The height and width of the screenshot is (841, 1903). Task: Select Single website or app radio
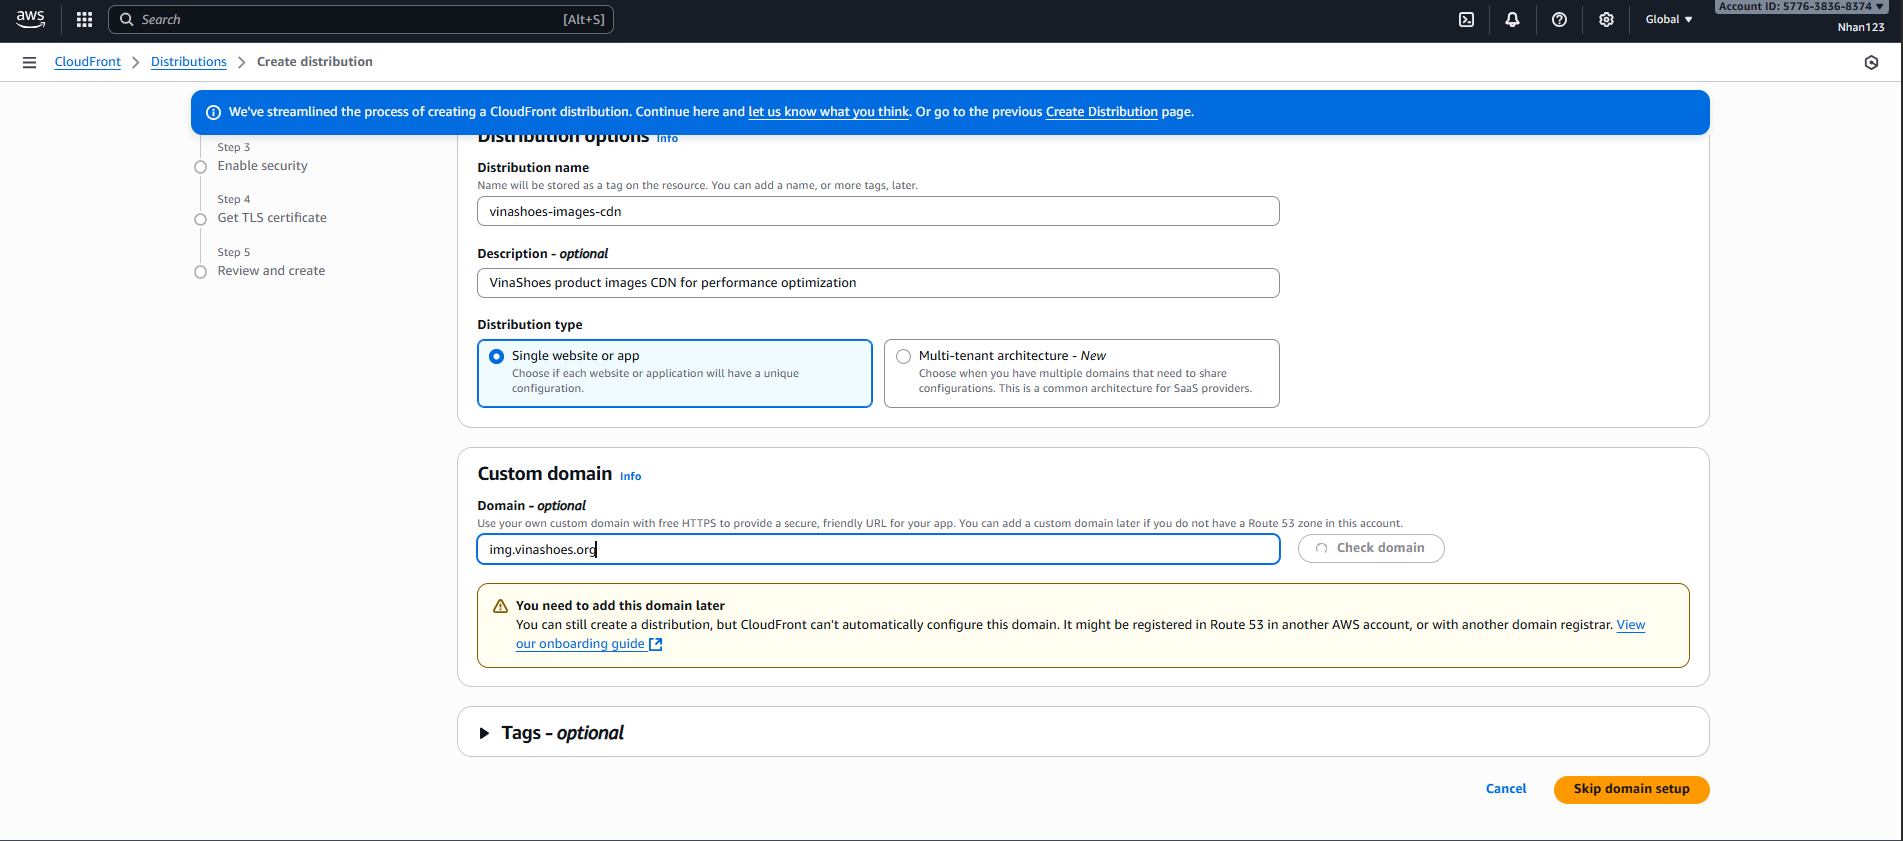(x=496, y=356)
